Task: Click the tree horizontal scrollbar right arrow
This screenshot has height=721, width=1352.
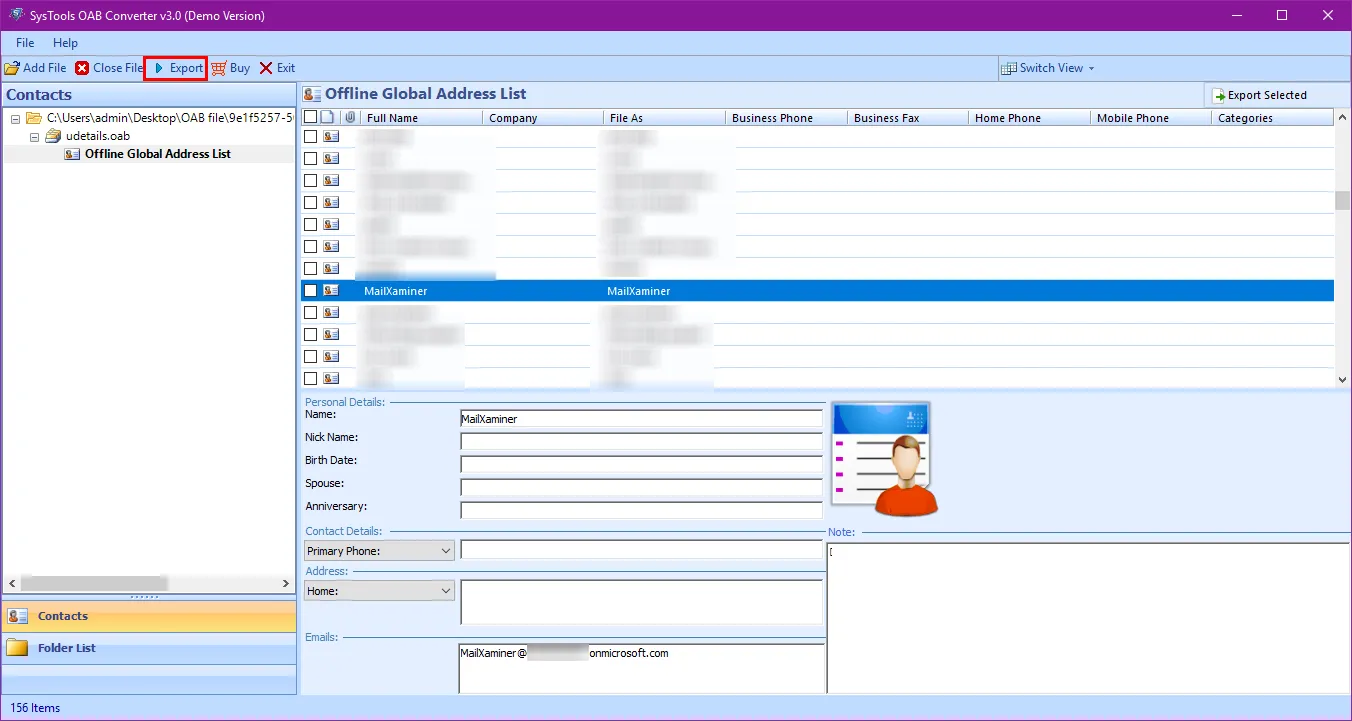Action: click(286, 583)
